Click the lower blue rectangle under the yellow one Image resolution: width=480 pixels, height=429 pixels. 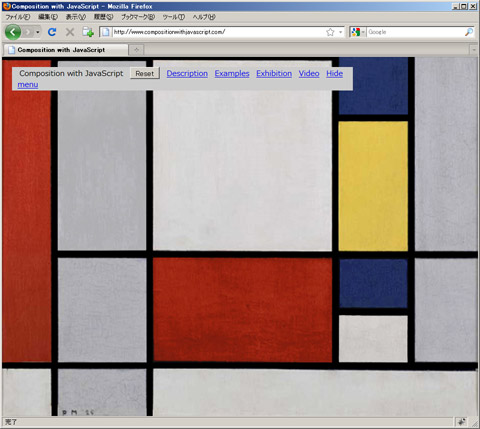pyautogui.click(x=373, y=283)
